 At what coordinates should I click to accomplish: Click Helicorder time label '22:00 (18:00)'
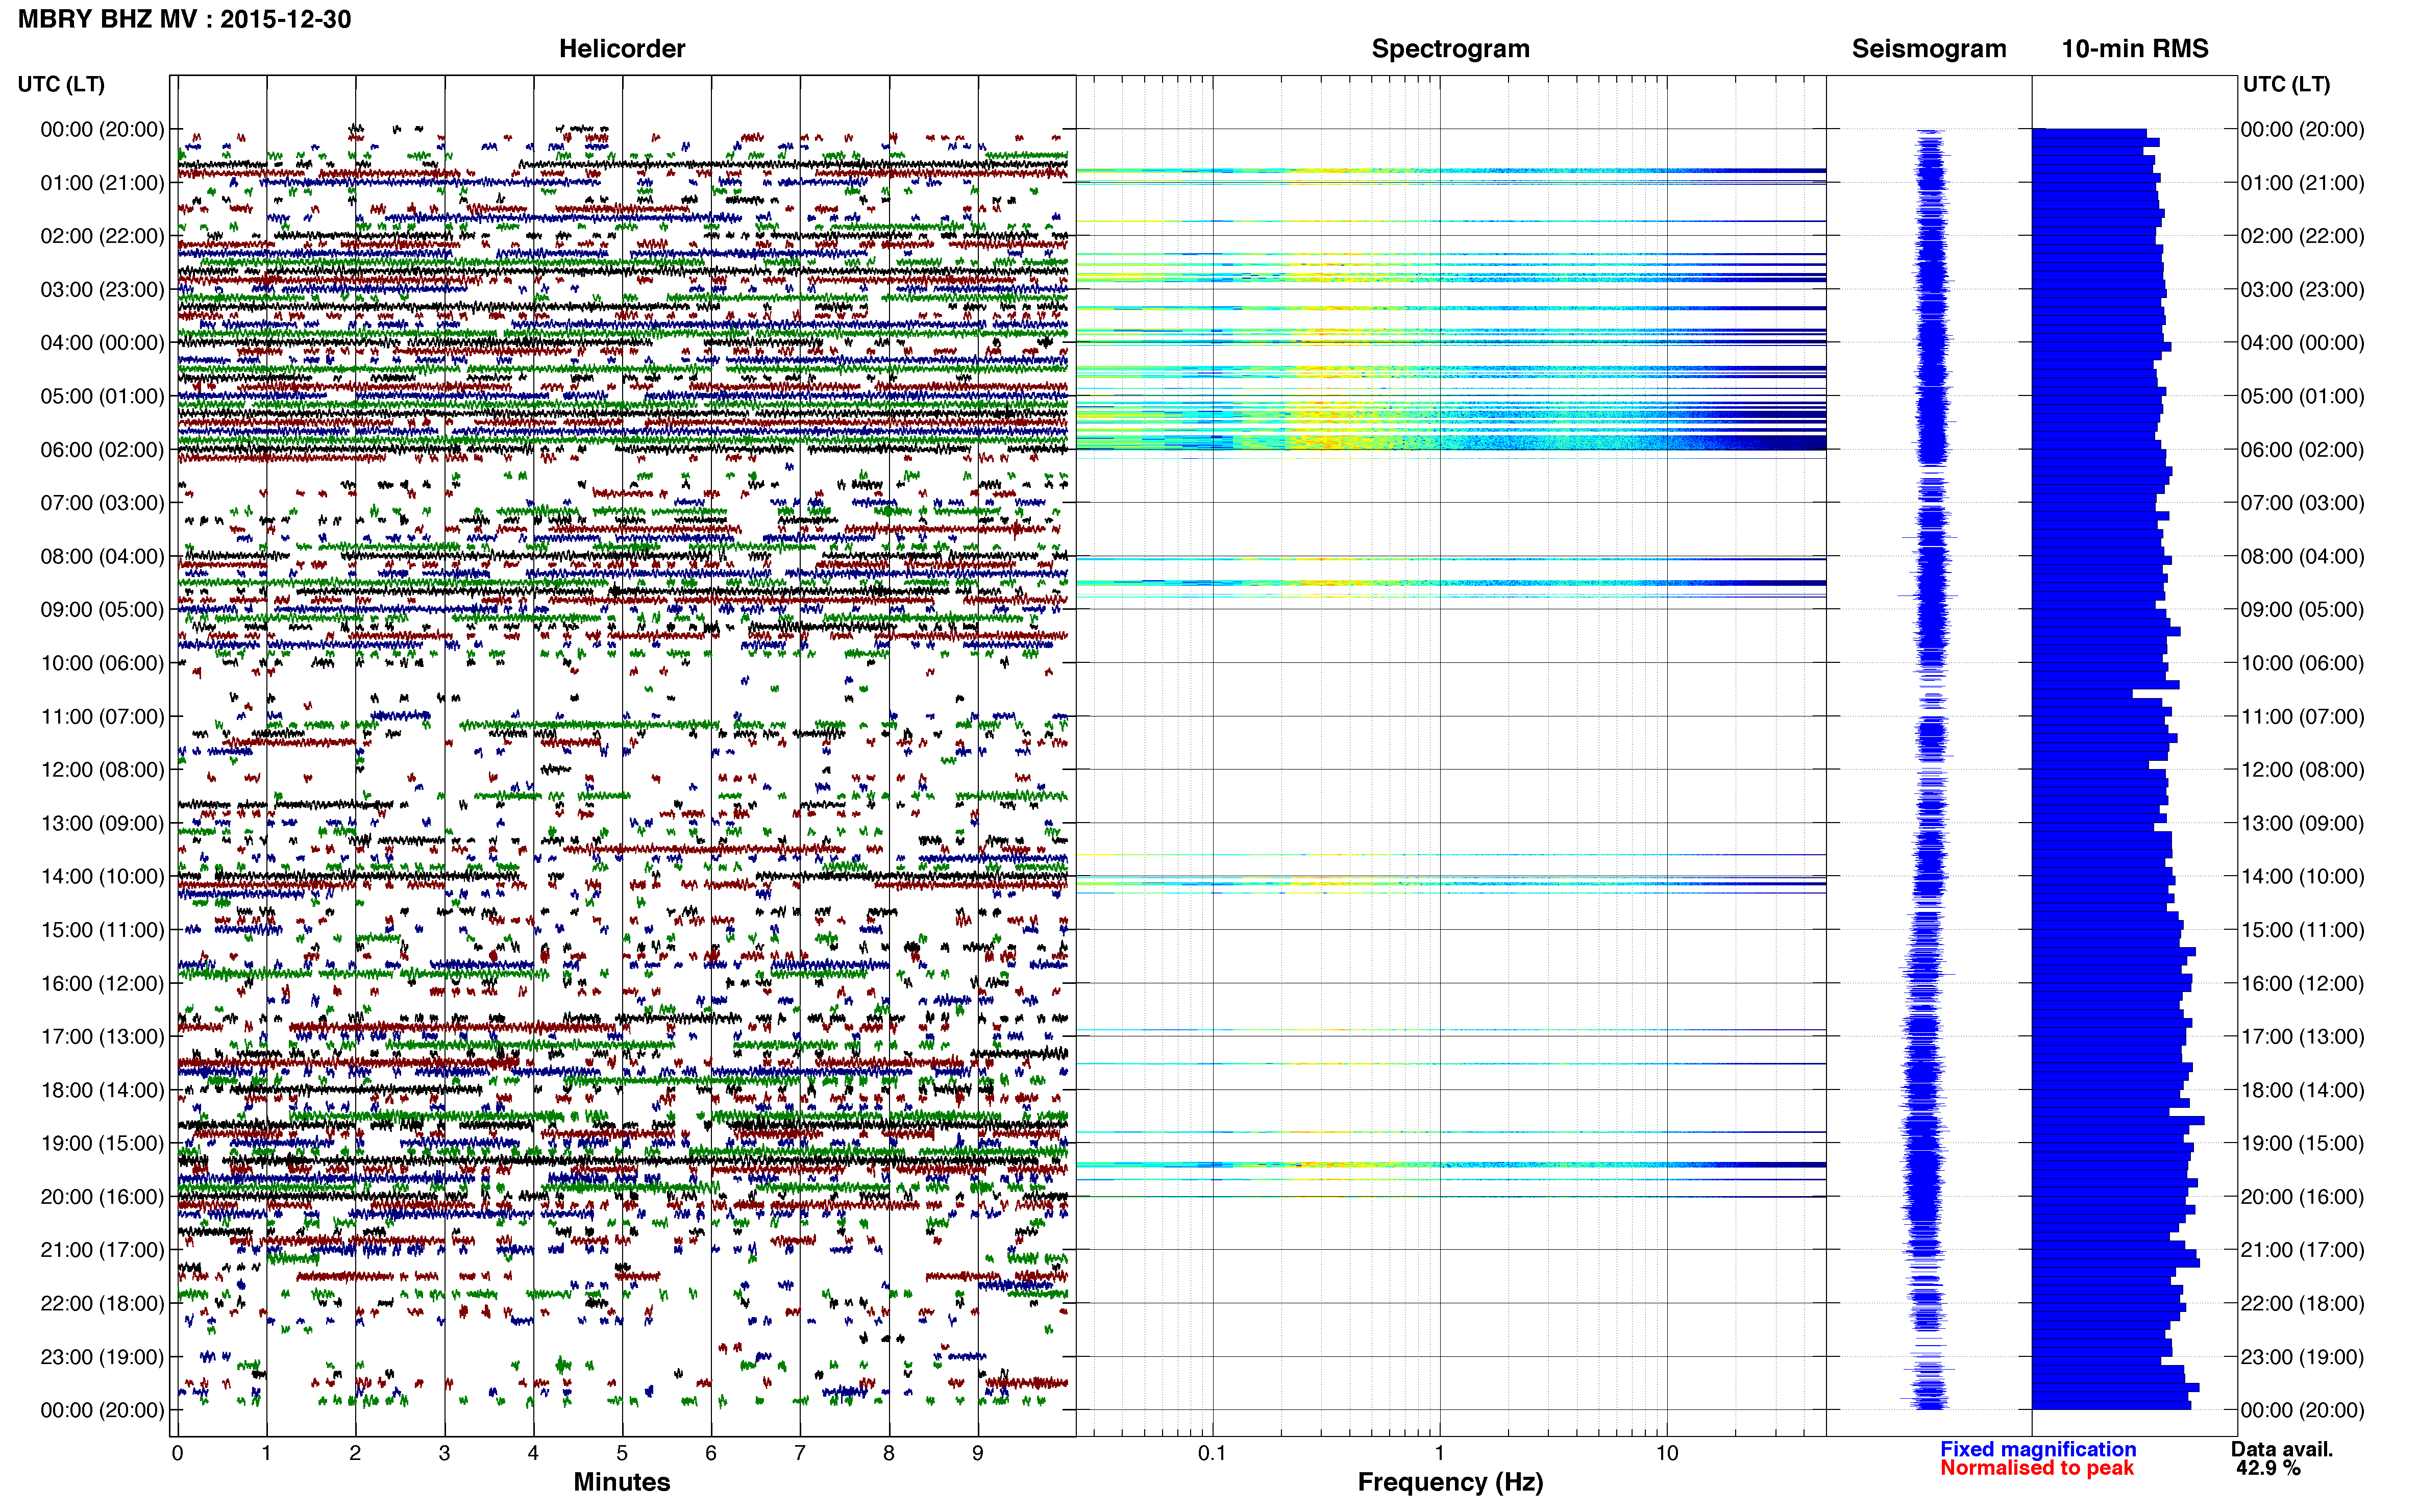pos(102,1303)
